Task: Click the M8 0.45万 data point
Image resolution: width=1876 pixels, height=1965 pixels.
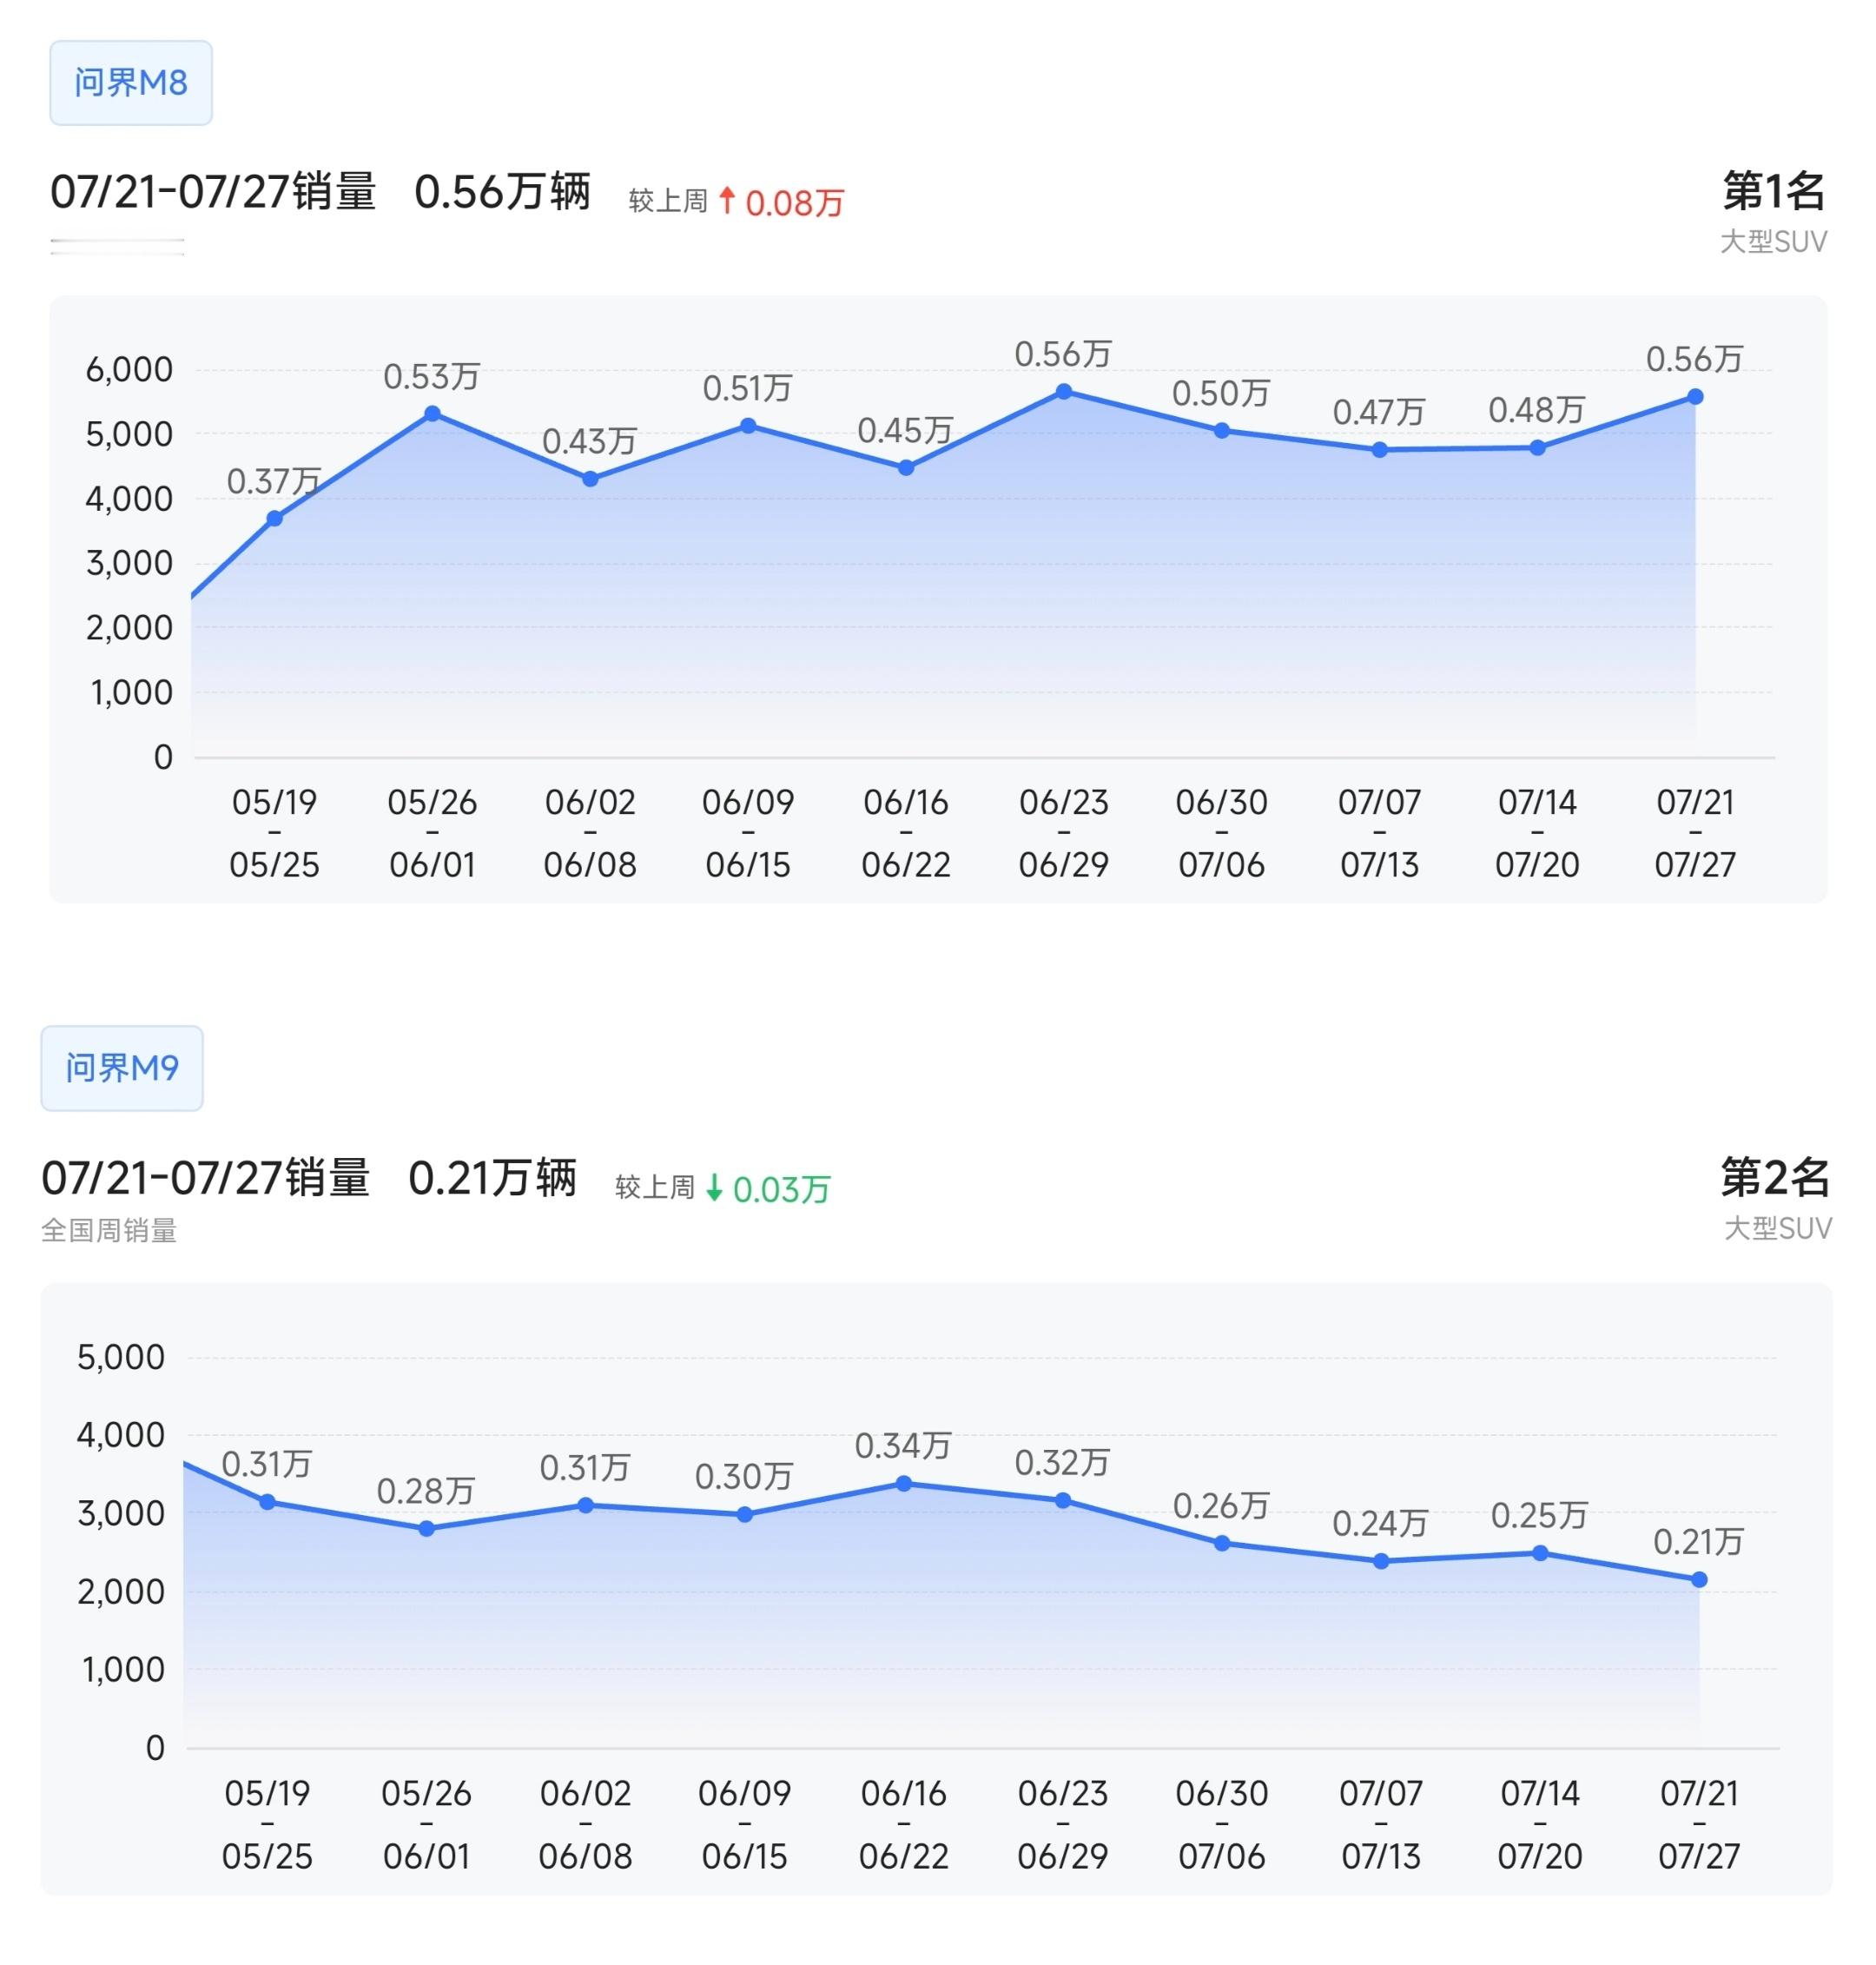Action: click(906, 467)
